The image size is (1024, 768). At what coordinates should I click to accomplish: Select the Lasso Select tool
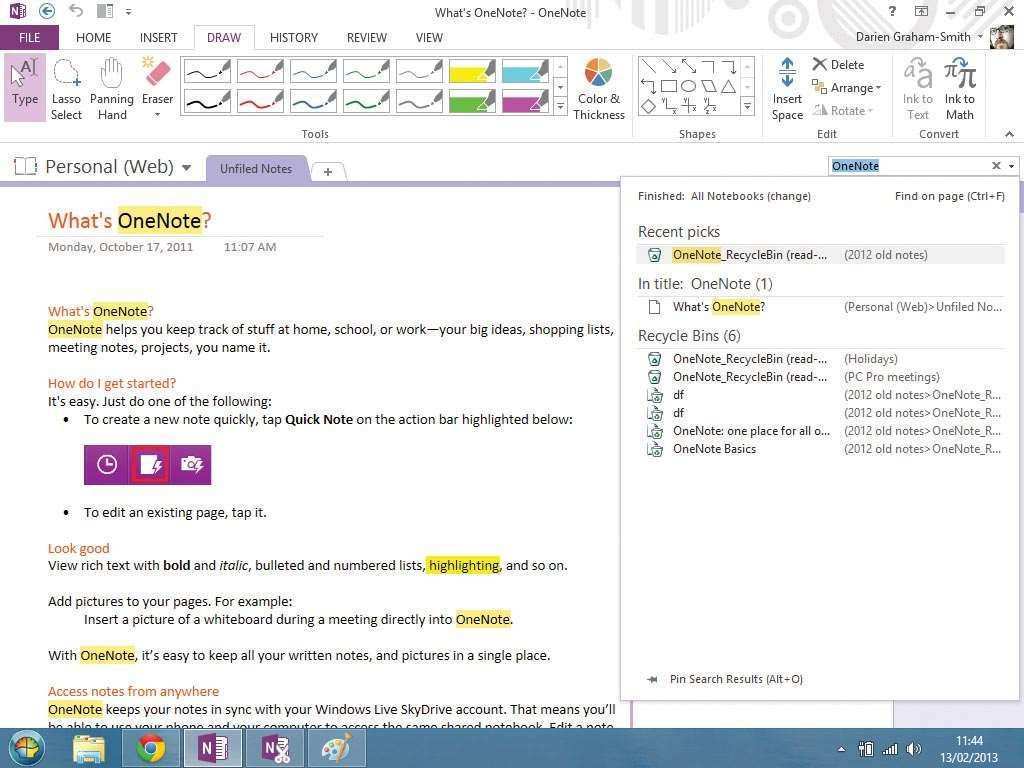pos(67,90)
